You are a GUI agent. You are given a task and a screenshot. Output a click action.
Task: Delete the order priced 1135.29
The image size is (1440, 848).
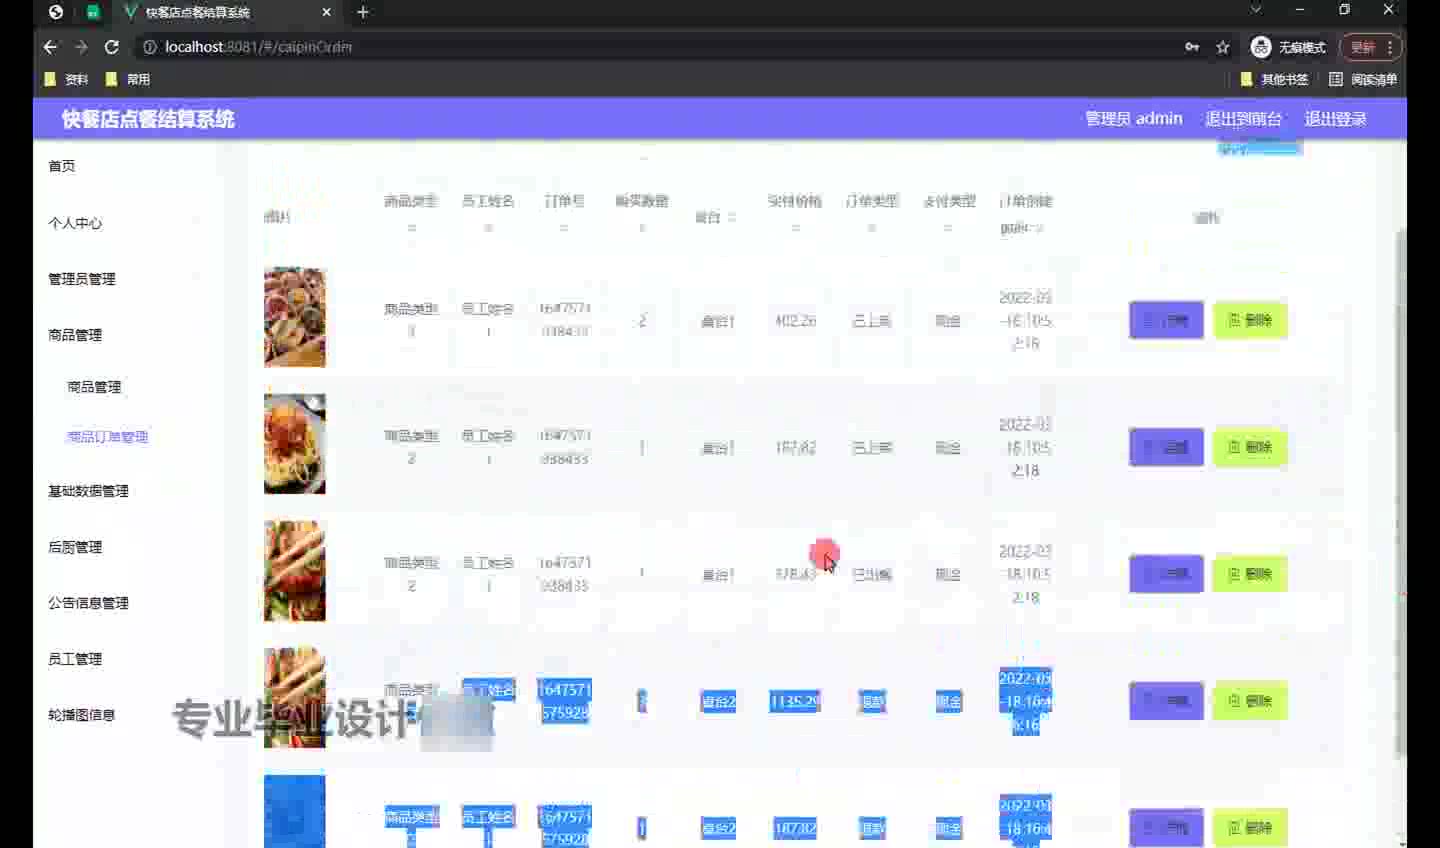(x=1250, y=701)
